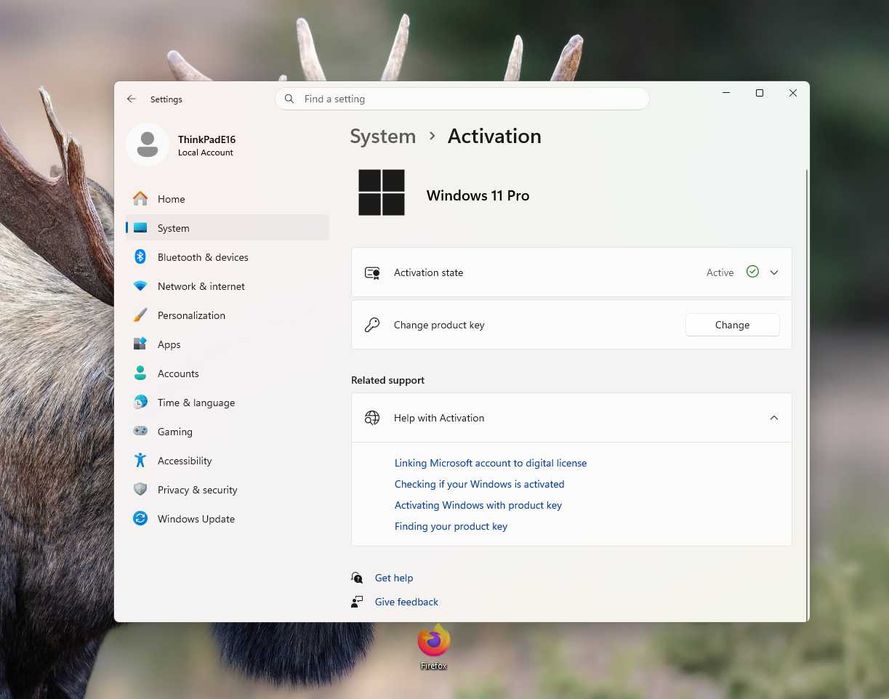
Task: Open Finding your product key link
Action: (451, 526)
